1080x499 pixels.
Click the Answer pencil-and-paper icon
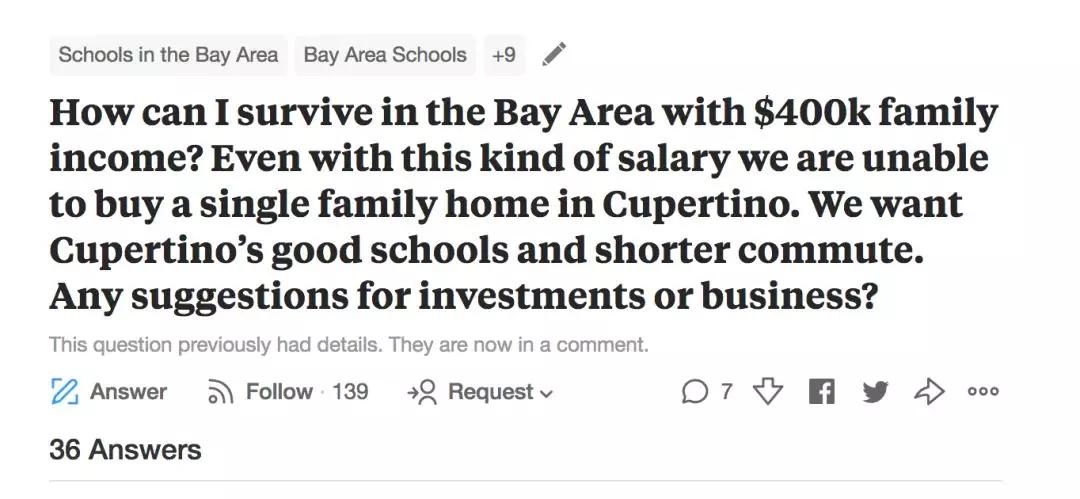click(x=64, y=392)
